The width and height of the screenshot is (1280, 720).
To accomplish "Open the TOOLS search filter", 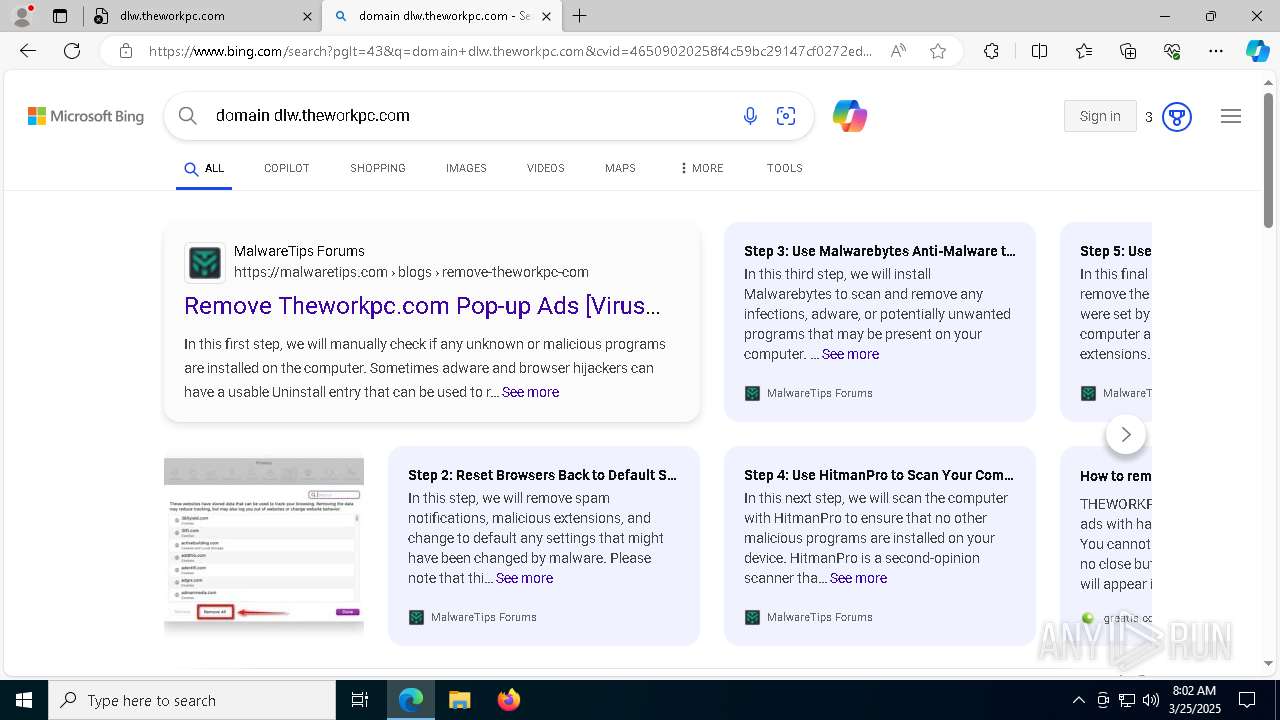I will pyautogui.click(x=785, y=168).
